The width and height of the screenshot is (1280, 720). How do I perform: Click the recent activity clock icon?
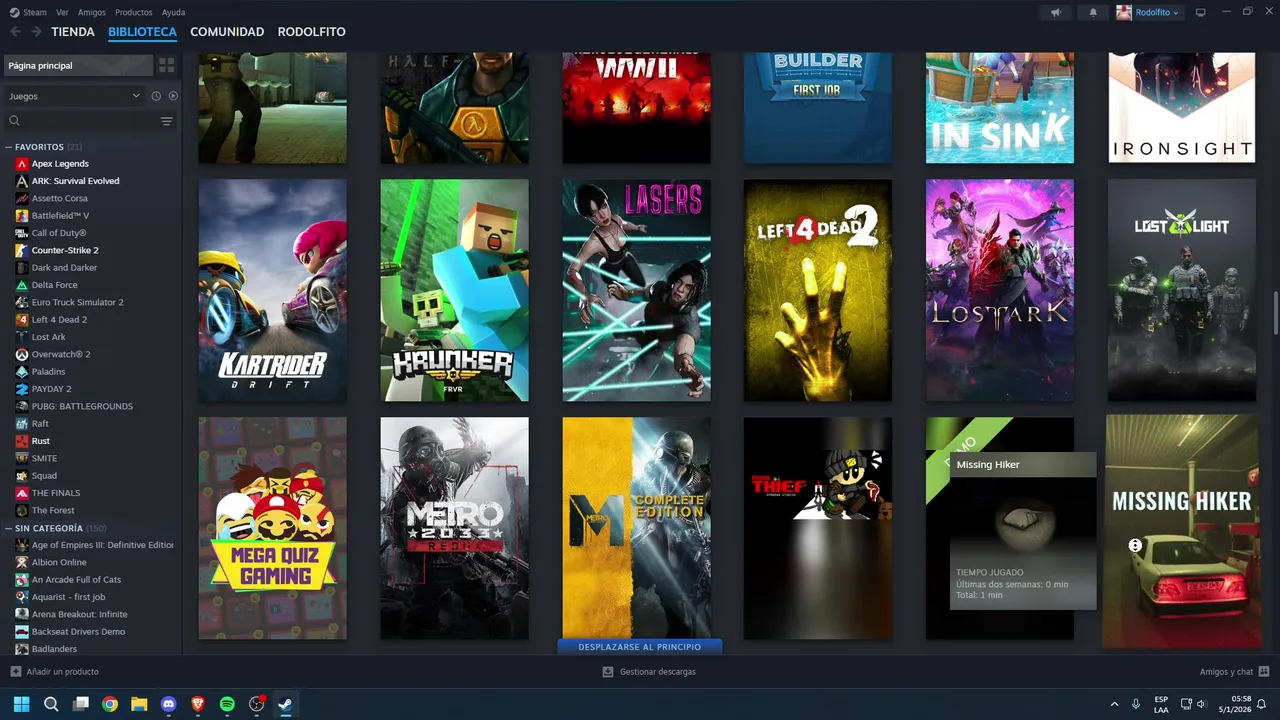[x=156, y=96]
